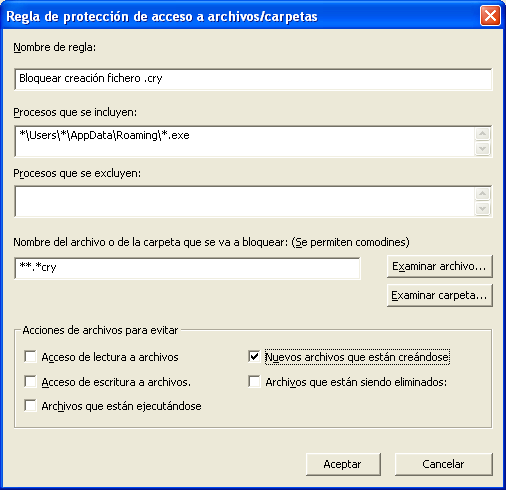Close the file access protection rule dialog
The width and height of the screenshot is (506, 490).
[490, 16]
